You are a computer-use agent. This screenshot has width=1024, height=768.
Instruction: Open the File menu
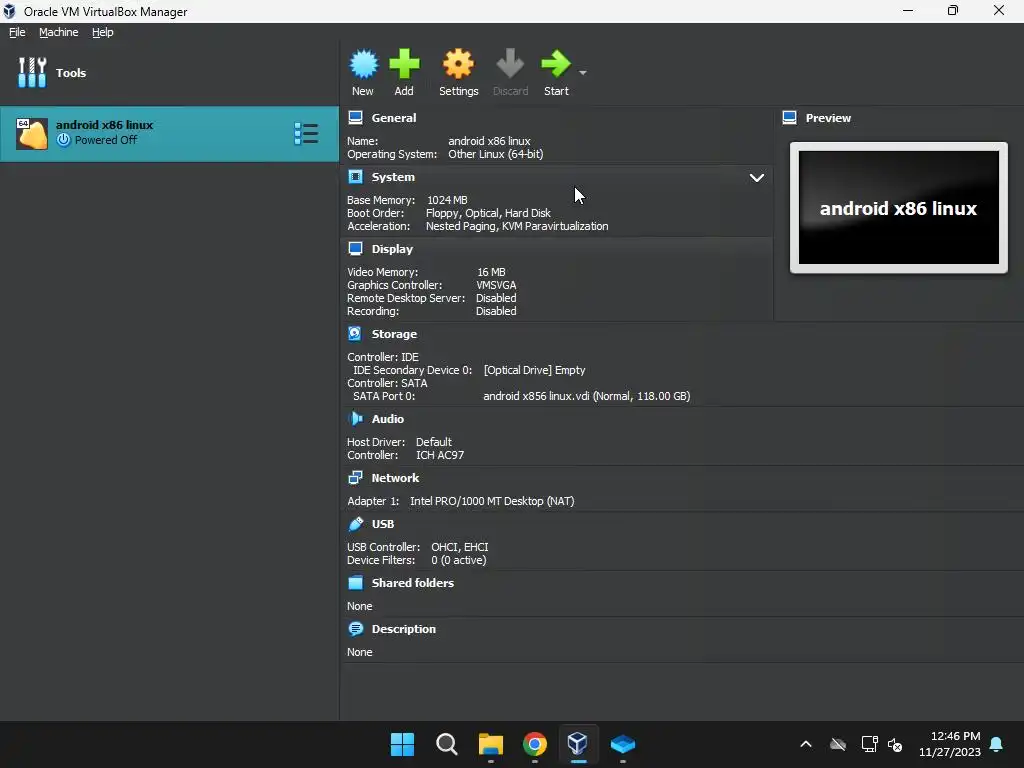(x=17, y=32)
